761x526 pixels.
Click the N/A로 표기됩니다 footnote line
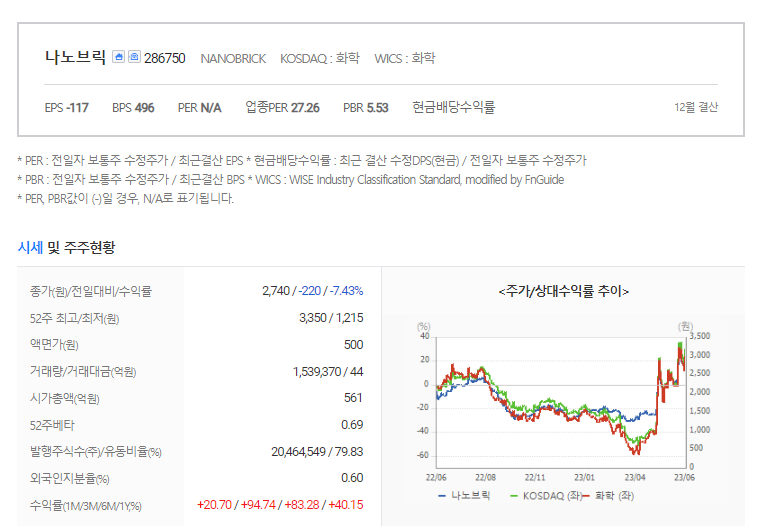coord(126,198)
